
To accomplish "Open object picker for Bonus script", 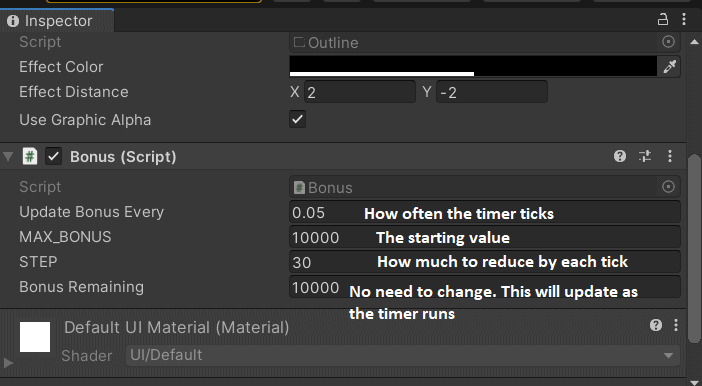I will (668, 187).
